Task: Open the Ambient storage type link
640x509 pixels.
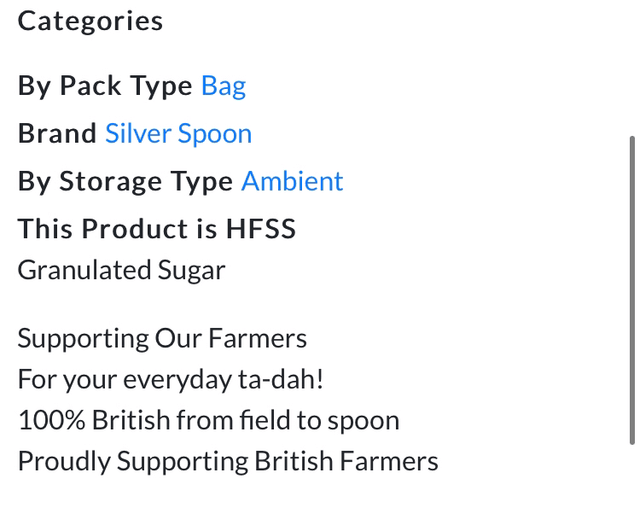Action: (292, 181)
